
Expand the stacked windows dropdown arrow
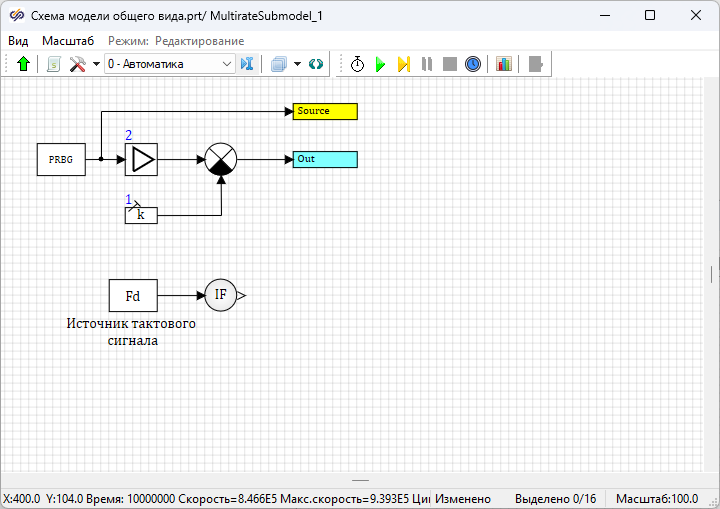click(297, 64)
